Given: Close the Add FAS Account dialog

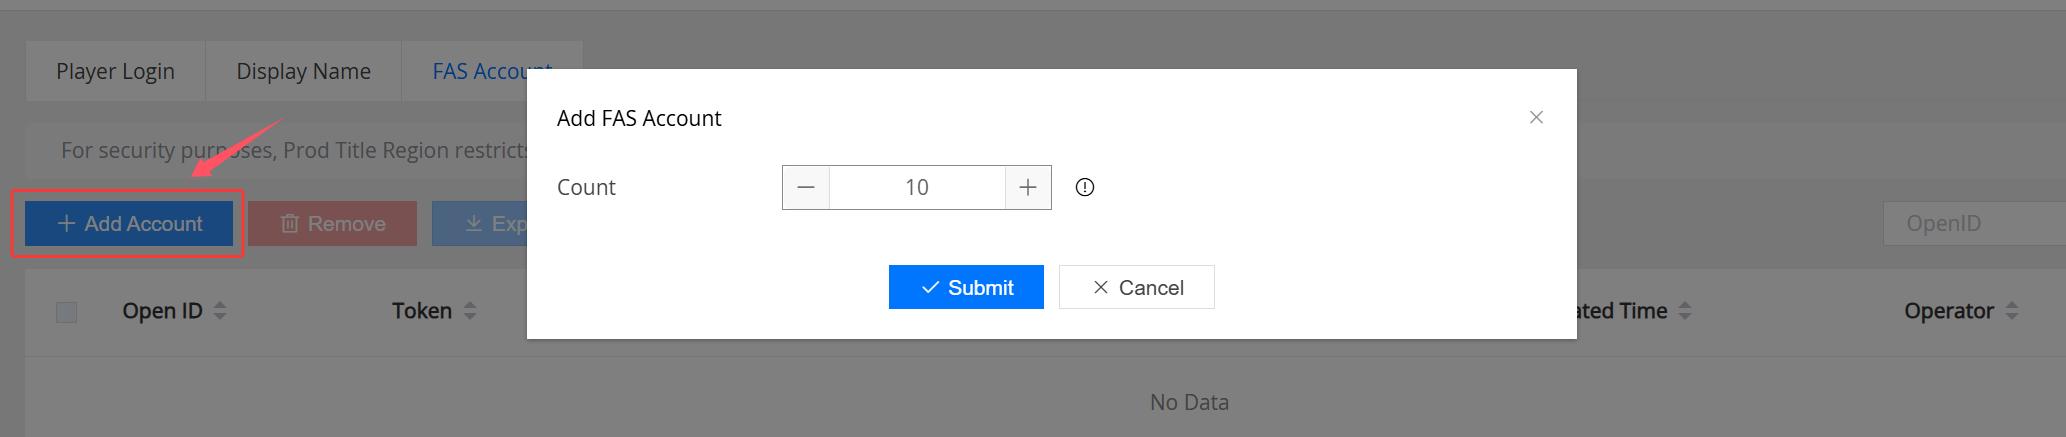Looking at the screenshot, I should coord(1536,118).
